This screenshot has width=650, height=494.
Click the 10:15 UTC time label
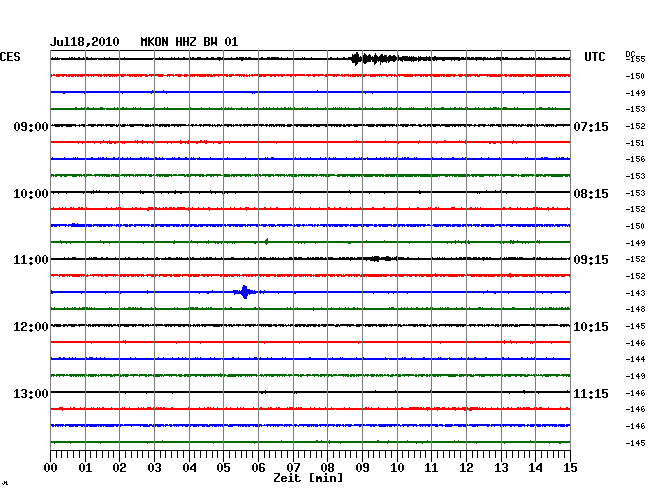point(591,327)
